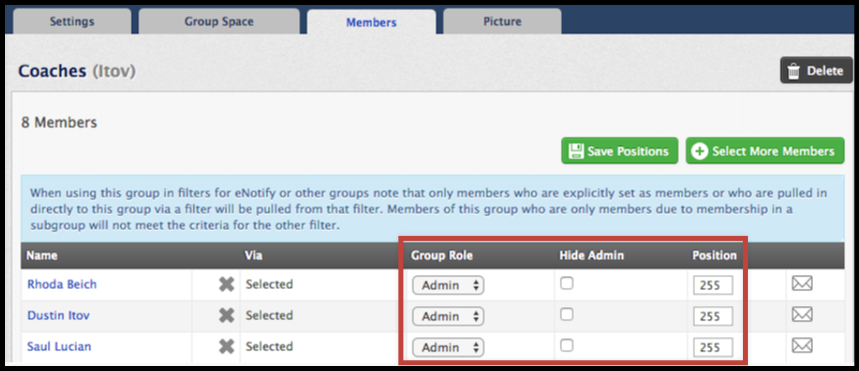Select the Members tab
This screenshot has height=371, width=859.
371,22
